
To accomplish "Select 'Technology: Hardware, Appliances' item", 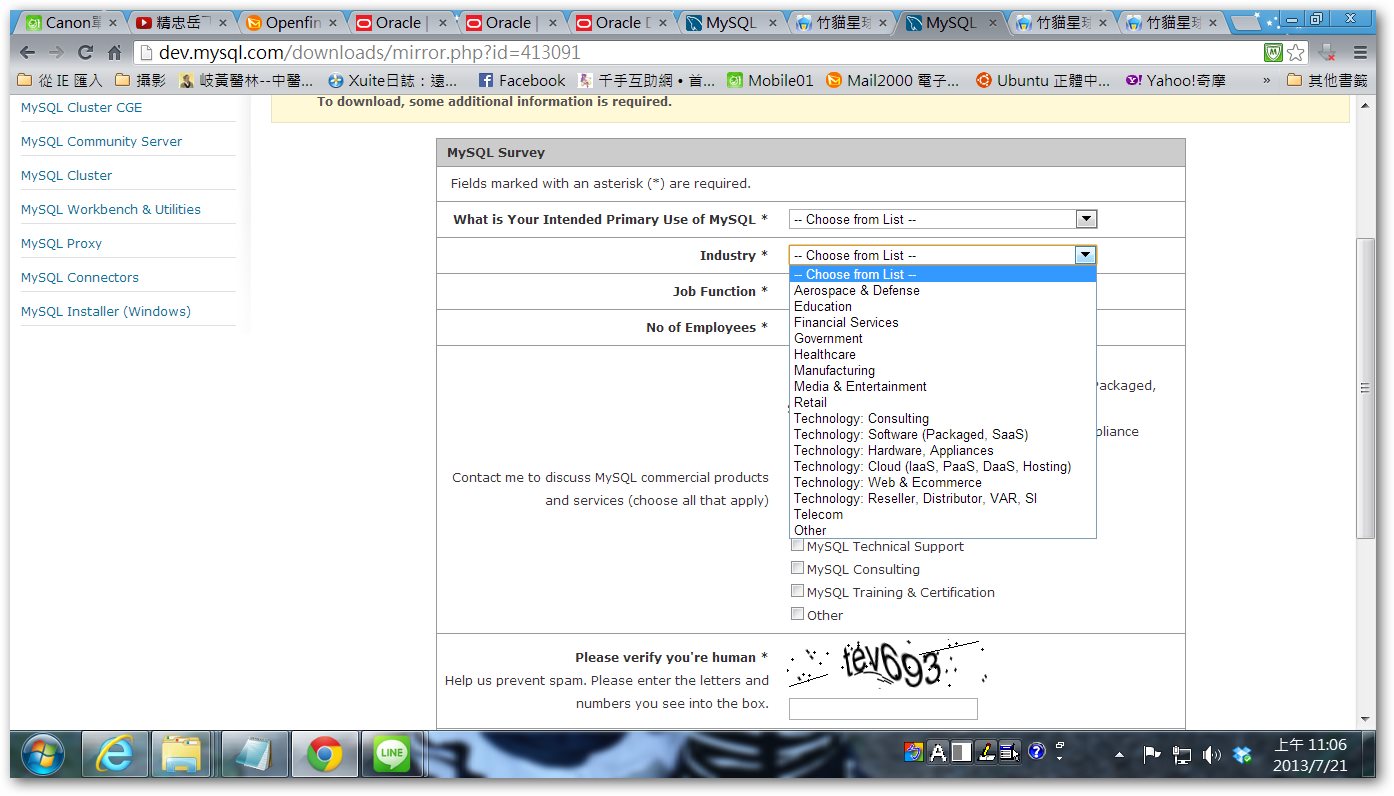I will [x=943, y=450].
